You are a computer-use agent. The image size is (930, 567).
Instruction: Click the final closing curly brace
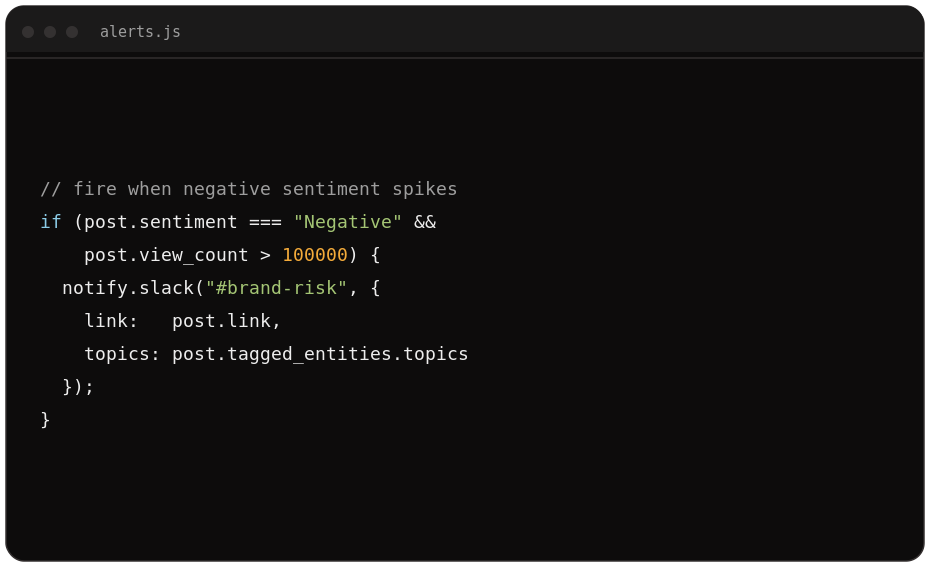pyautogui.click(x=45, y=420)
